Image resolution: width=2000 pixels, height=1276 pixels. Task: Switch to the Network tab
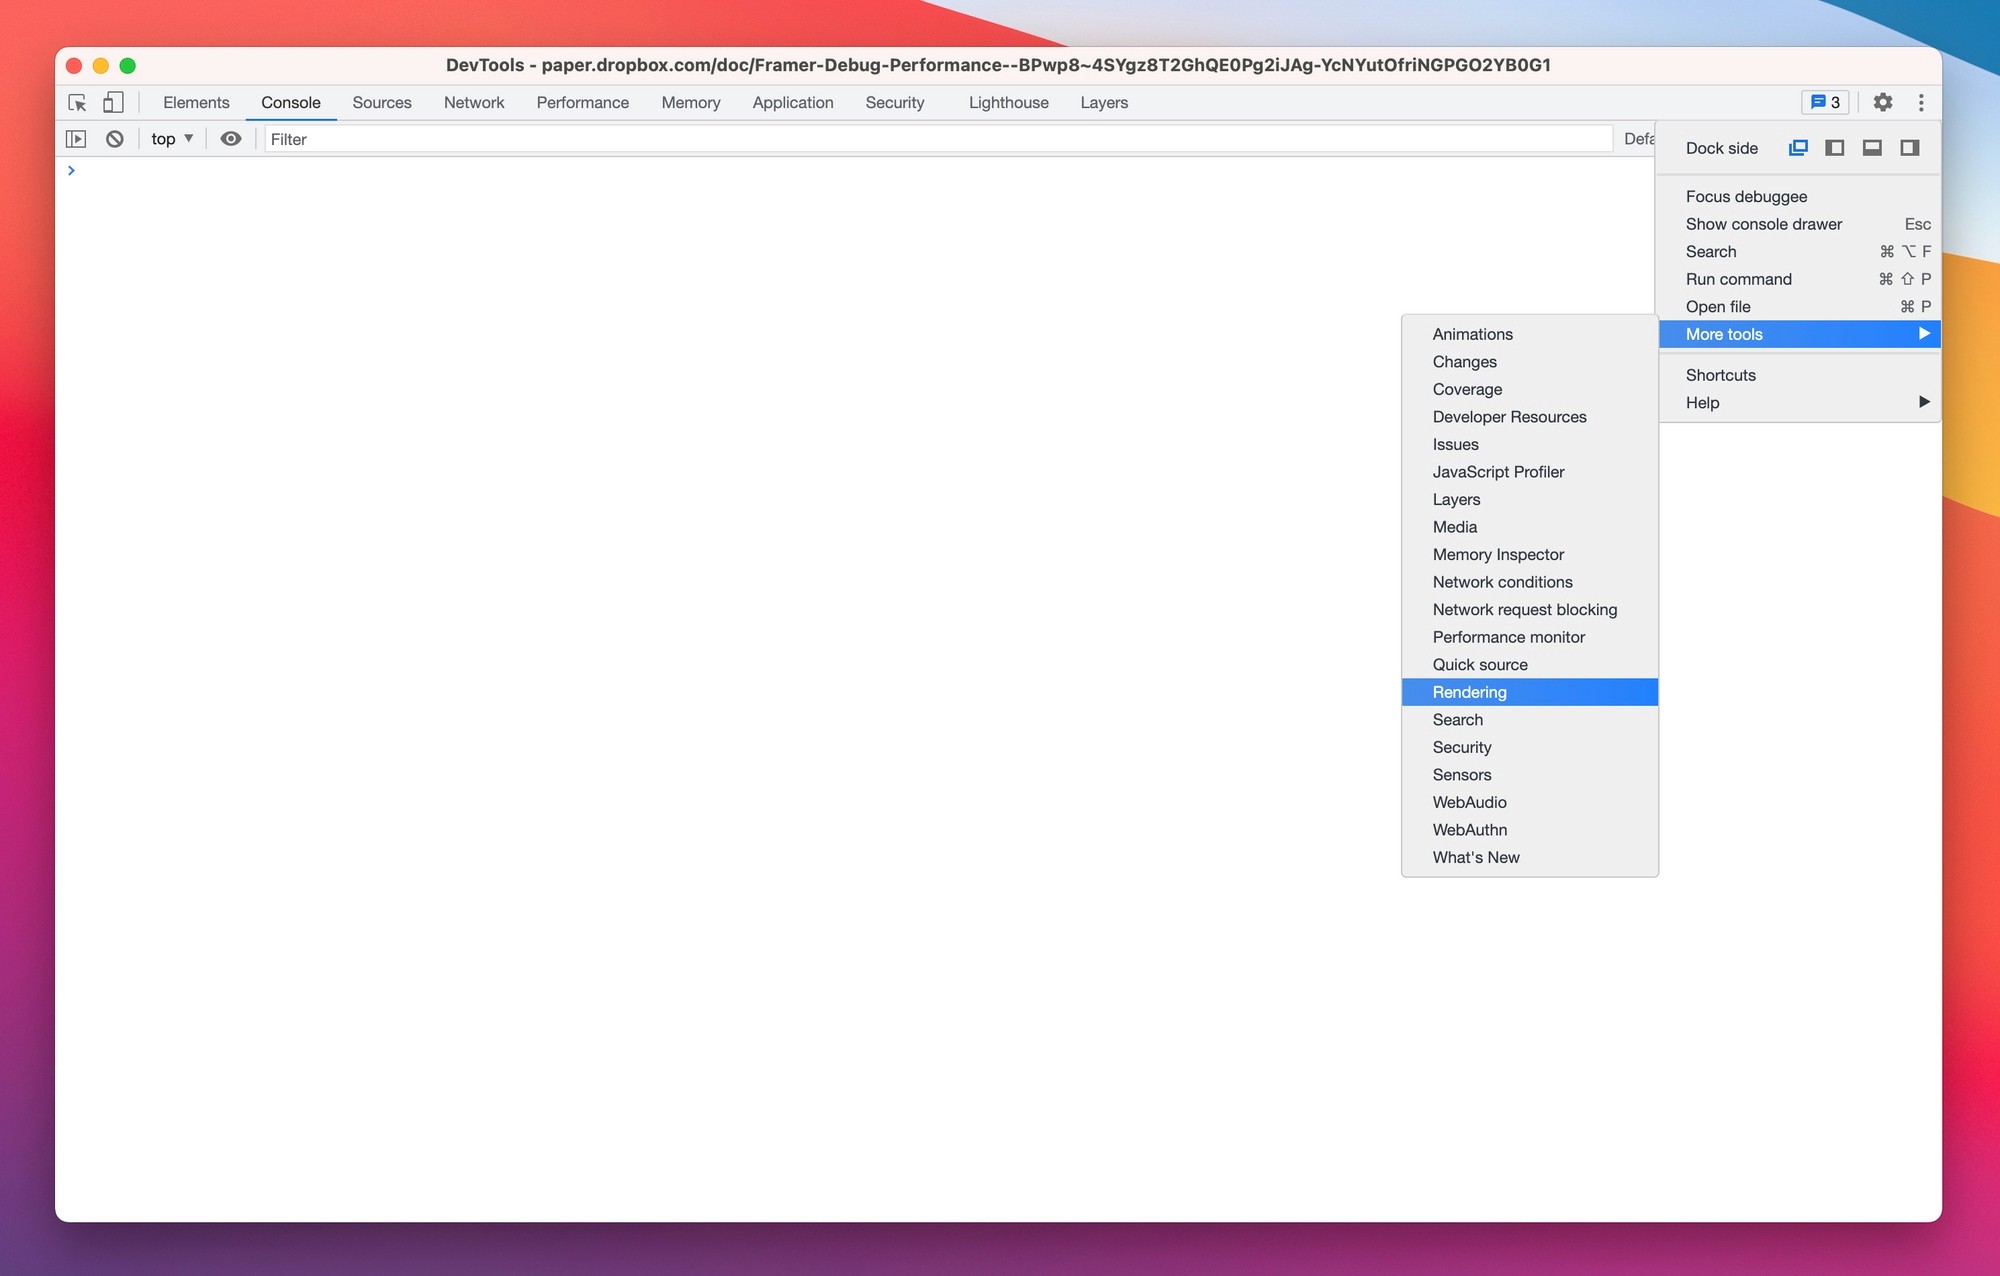474,102
